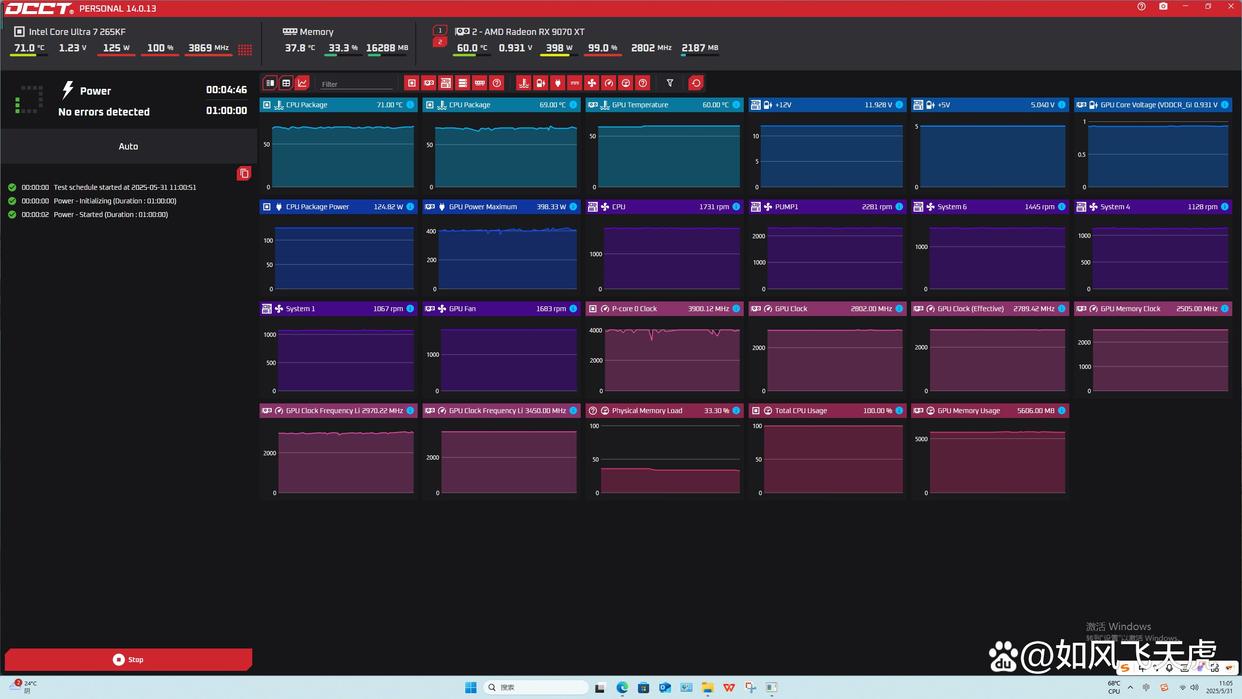This screenshot has height=699, width=1242.
Task: Select the GPU Memory Clock graph
Action: [1154, 348]
